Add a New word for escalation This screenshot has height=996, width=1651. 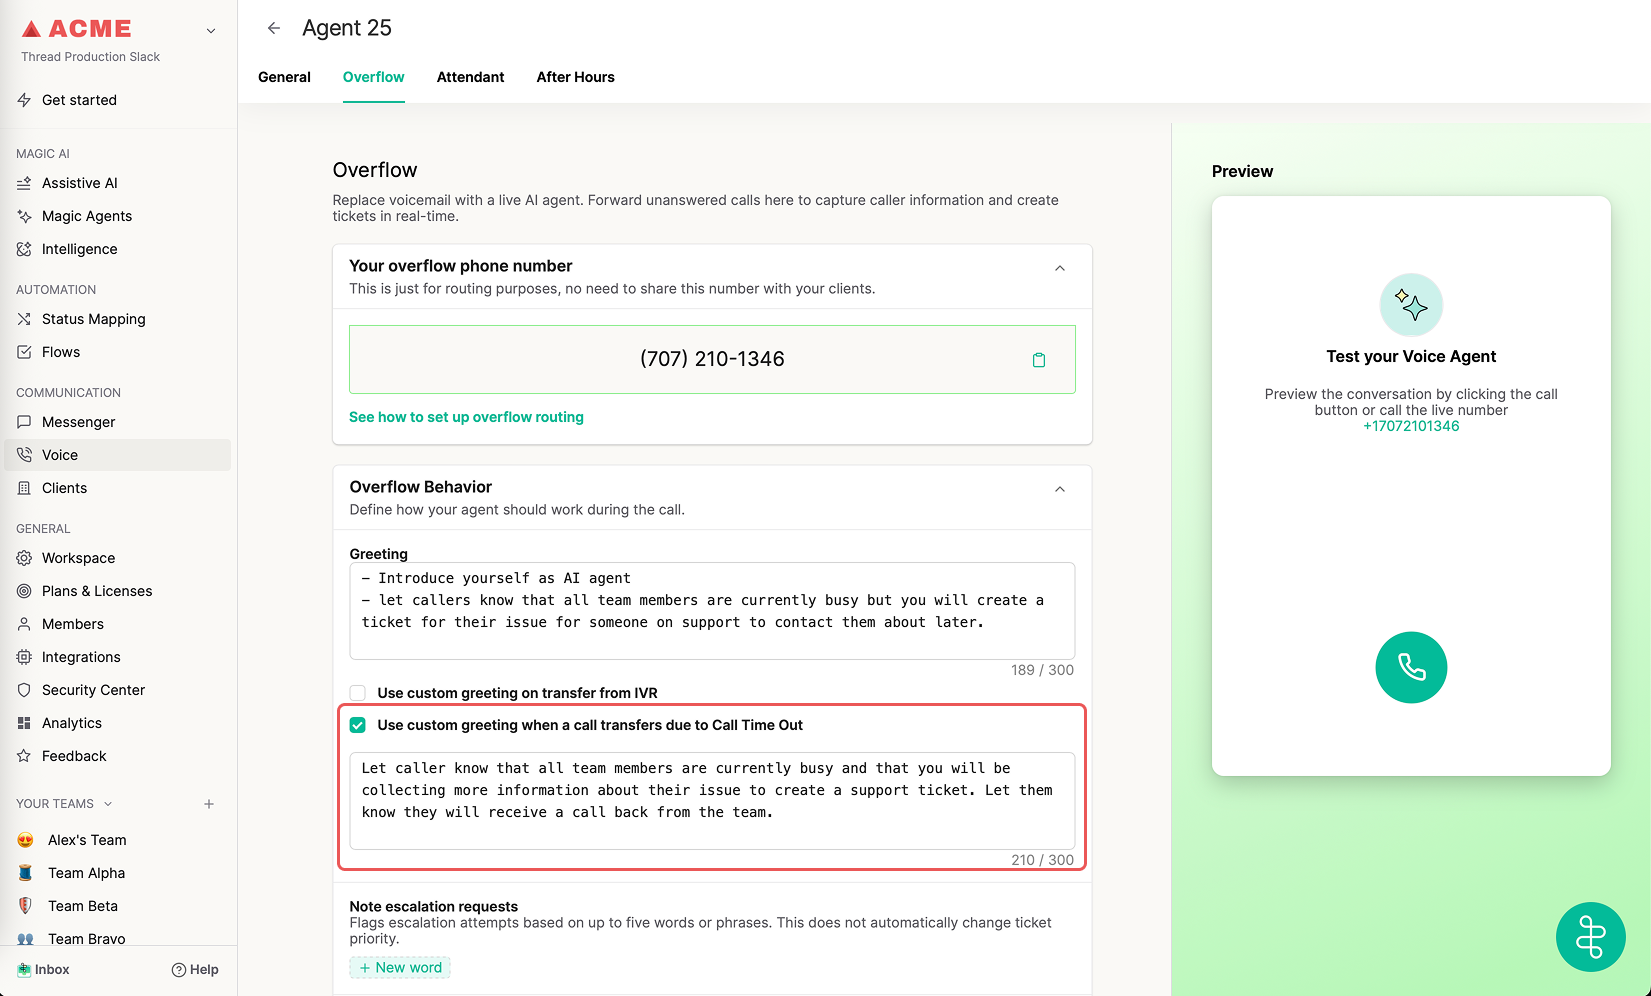coord(400,968)
